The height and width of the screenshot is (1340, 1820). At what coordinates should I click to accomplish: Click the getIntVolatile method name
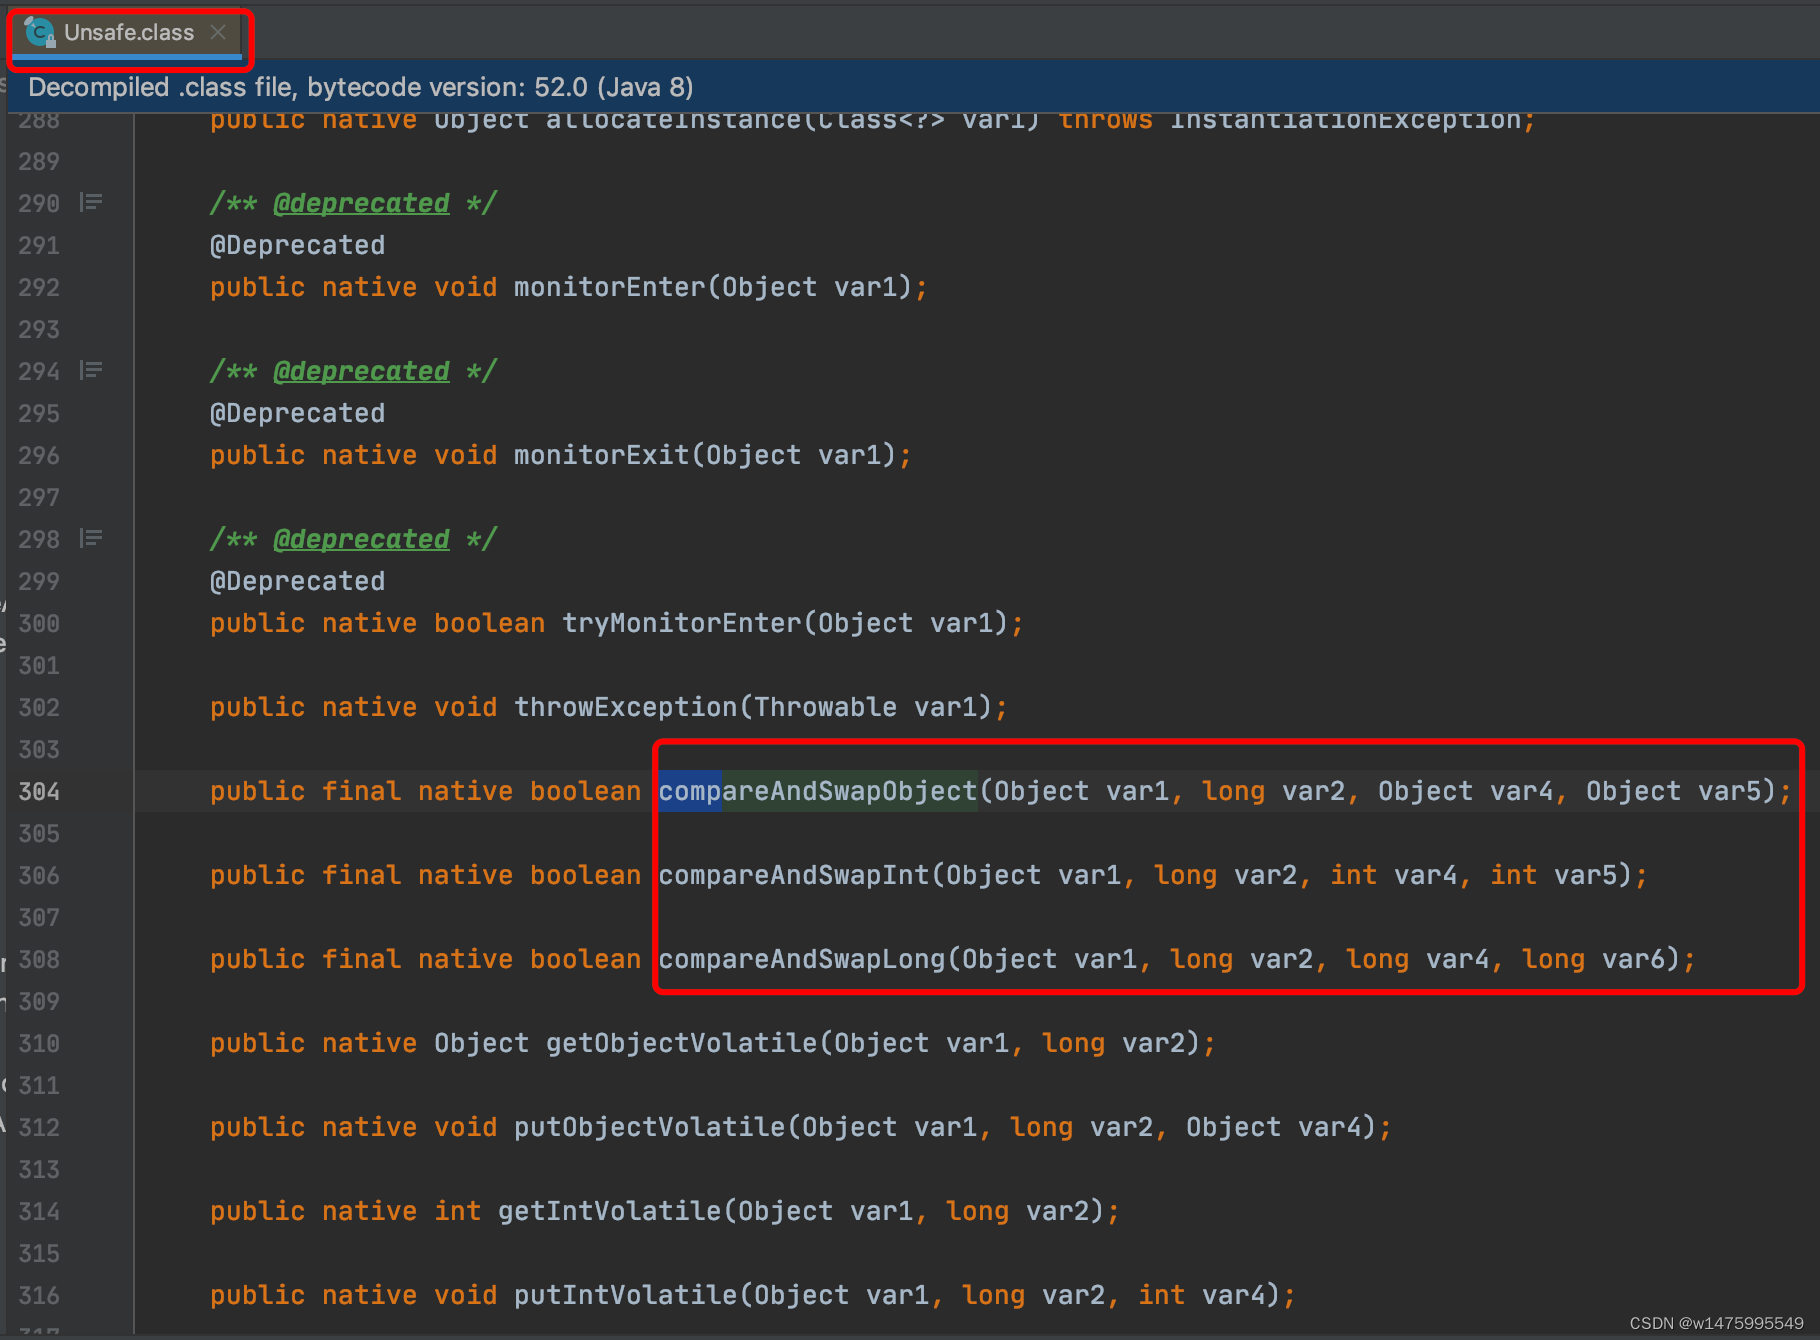click(x=610, y=1211)
